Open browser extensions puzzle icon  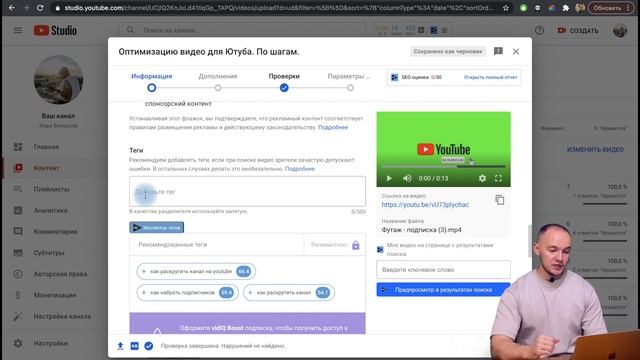tap(565, 8)
